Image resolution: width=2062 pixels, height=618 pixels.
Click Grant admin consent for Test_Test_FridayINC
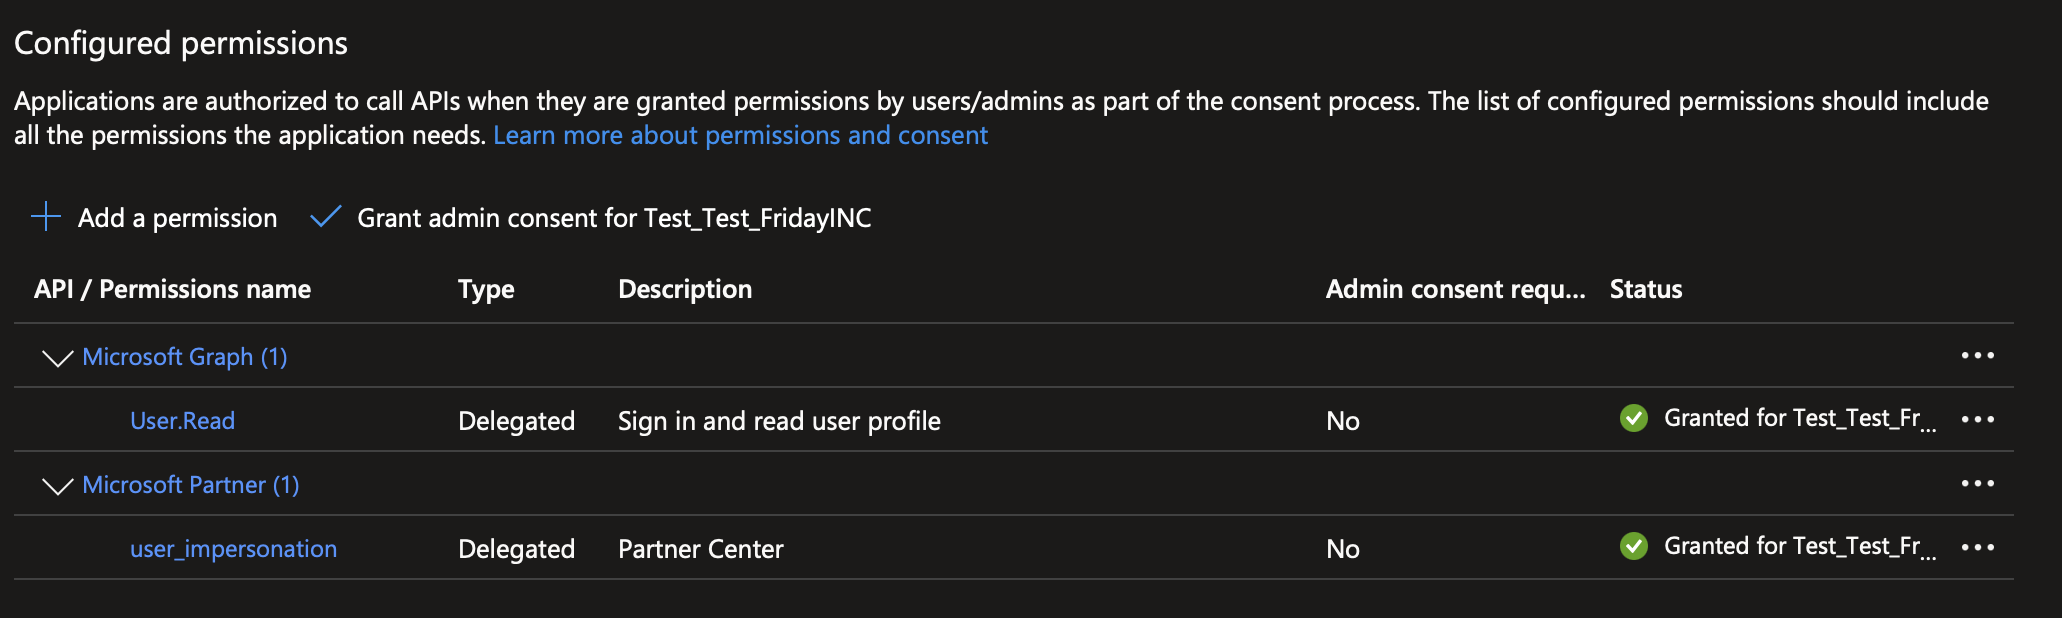click(x=614, y=218)
